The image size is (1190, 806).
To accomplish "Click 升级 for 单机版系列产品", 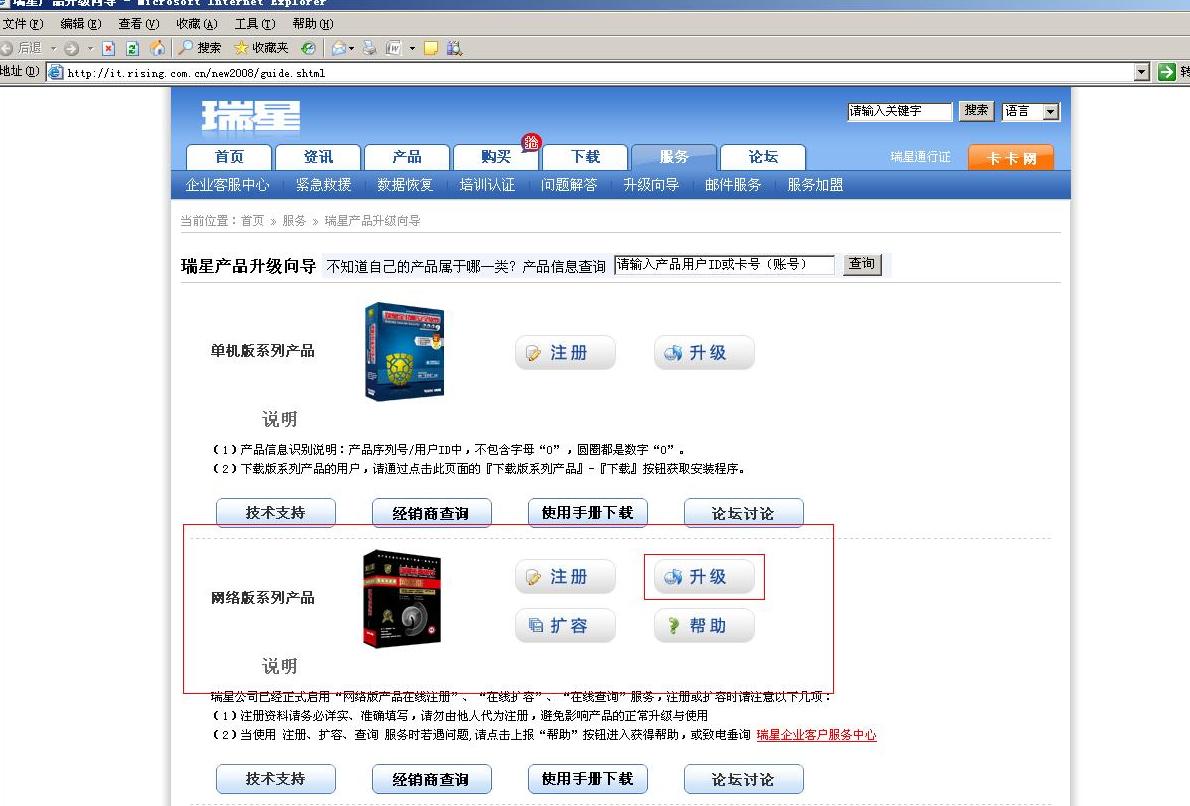I will [x=704, y=353].
